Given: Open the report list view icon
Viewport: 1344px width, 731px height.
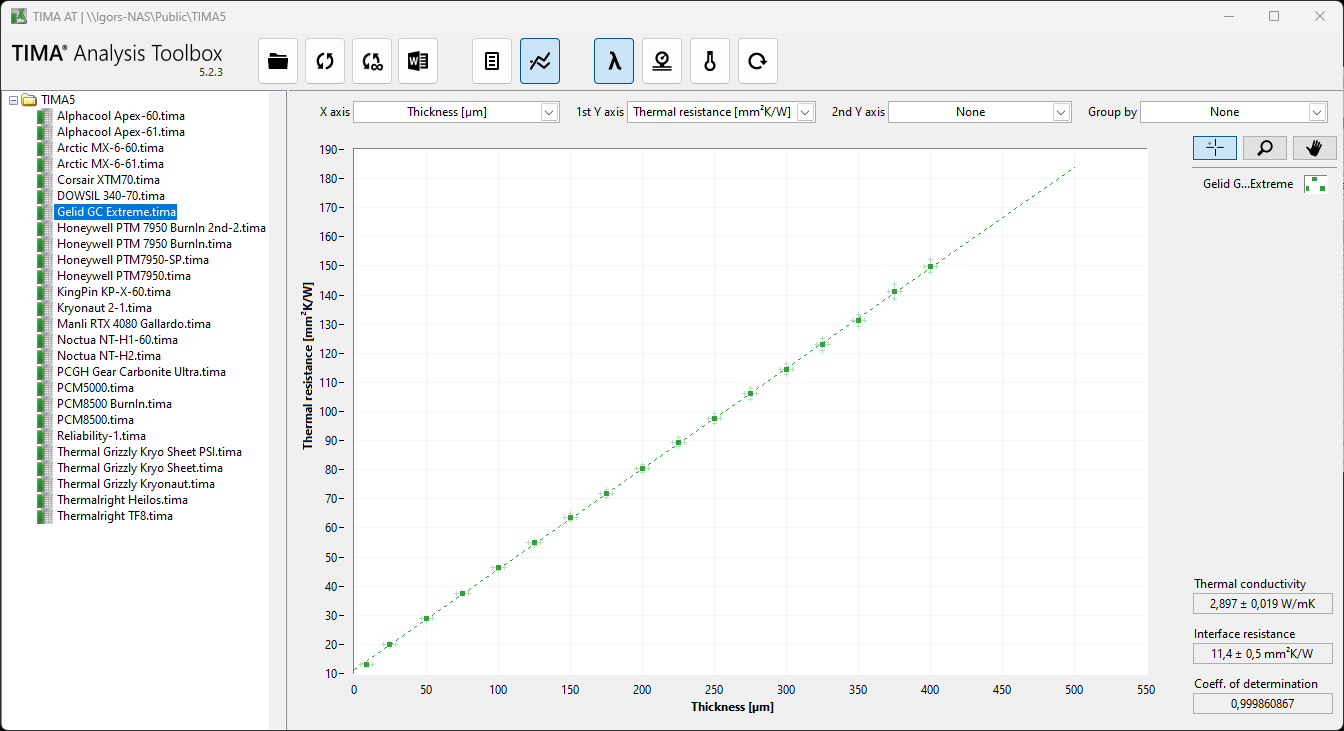Looking at the screenshot, I should [492, 61].
